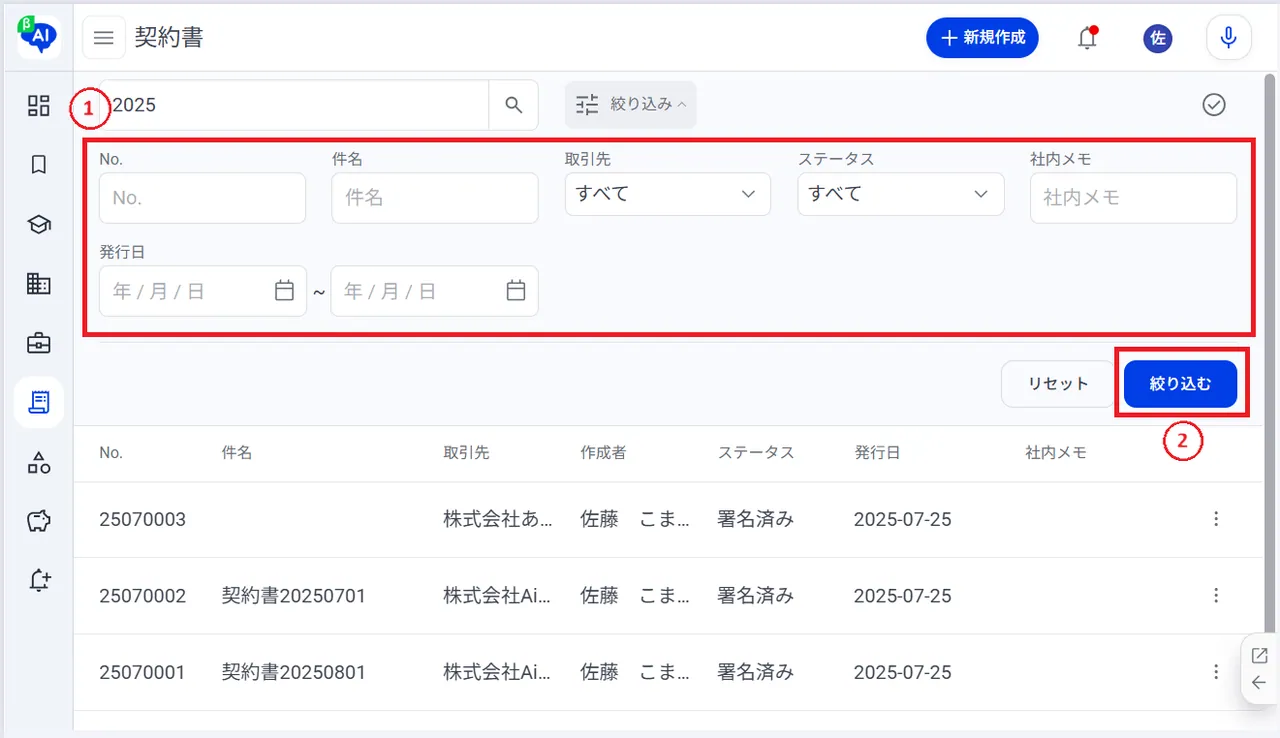Open the 取引先 dropdown
Viewport: 1280px width, 738px height.
coord(667,194)
